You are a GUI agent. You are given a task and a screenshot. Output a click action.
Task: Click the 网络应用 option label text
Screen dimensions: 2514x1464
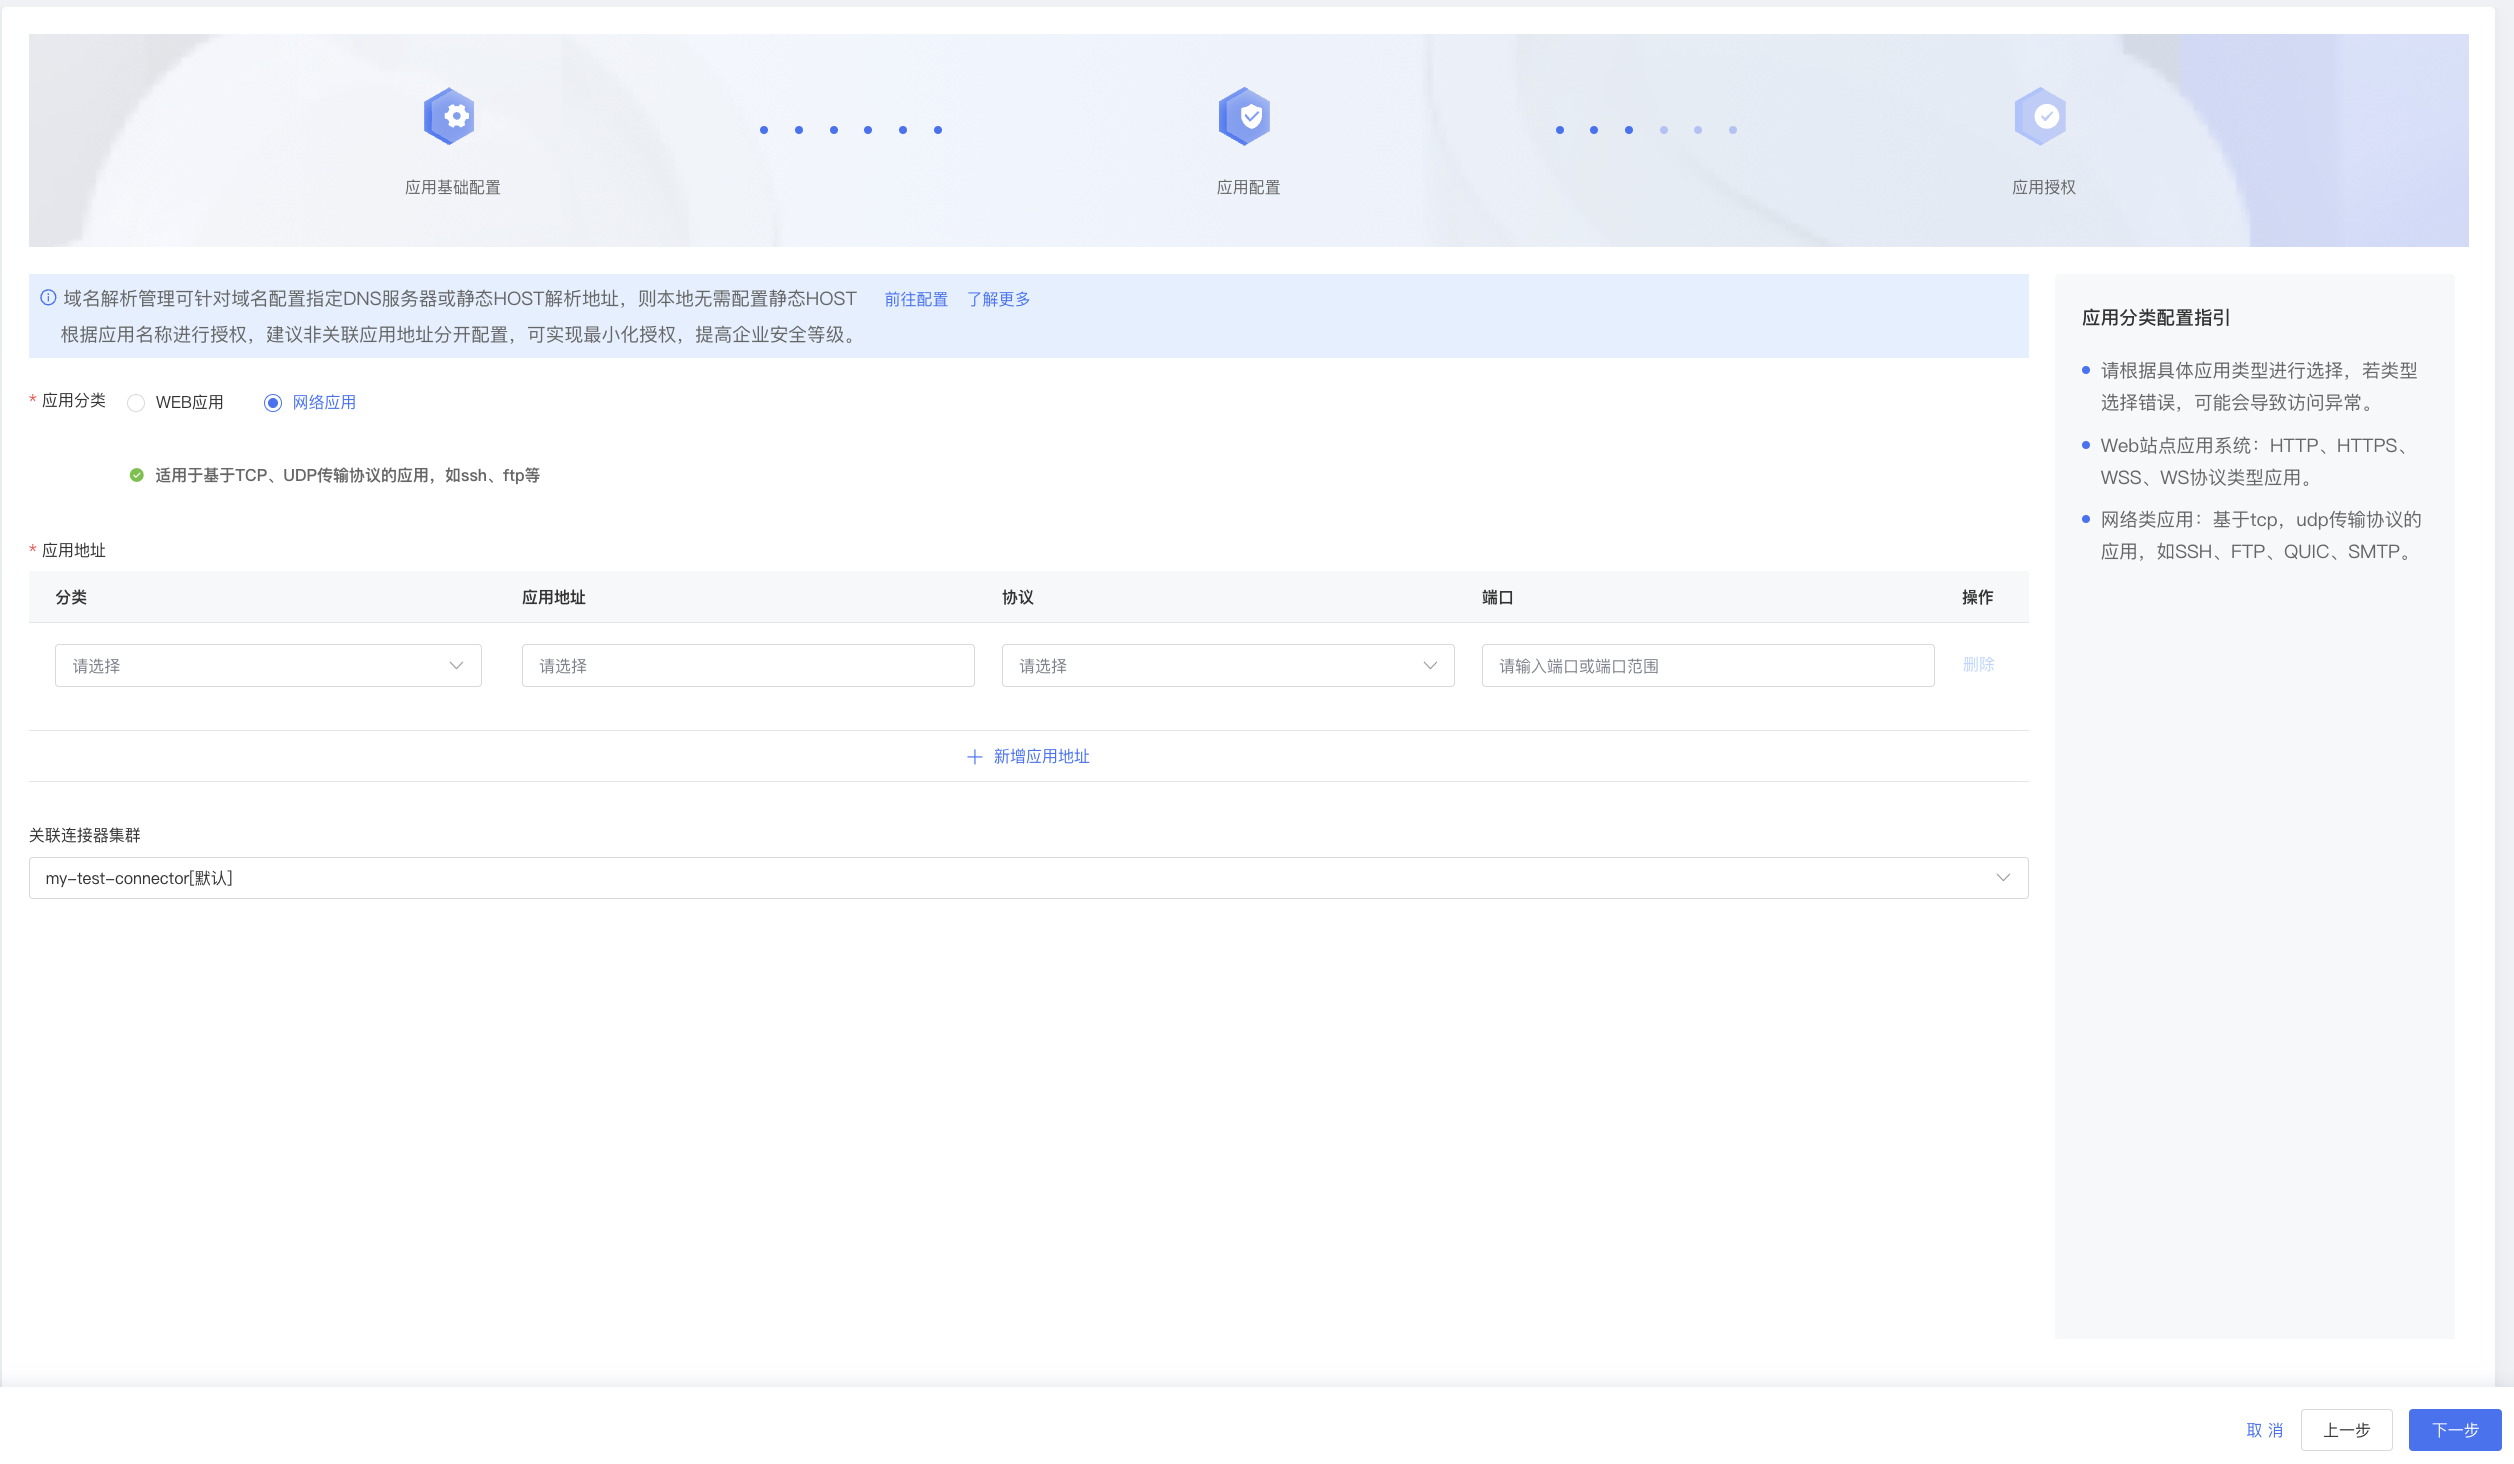[x=324, y=403]
